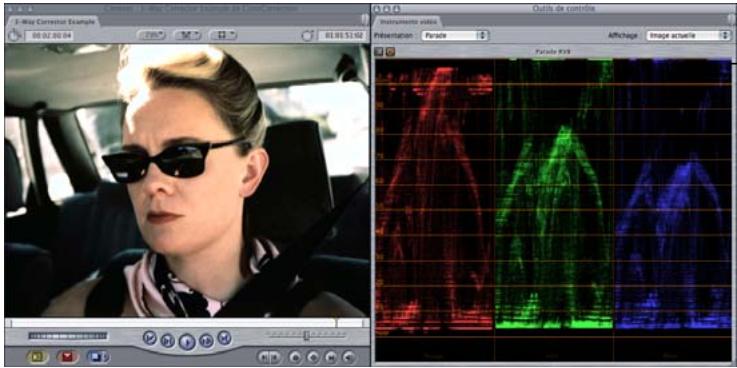Click the Canvas scrubber bar
Viewport: 737px width, 368px height.
click(187, 323)
